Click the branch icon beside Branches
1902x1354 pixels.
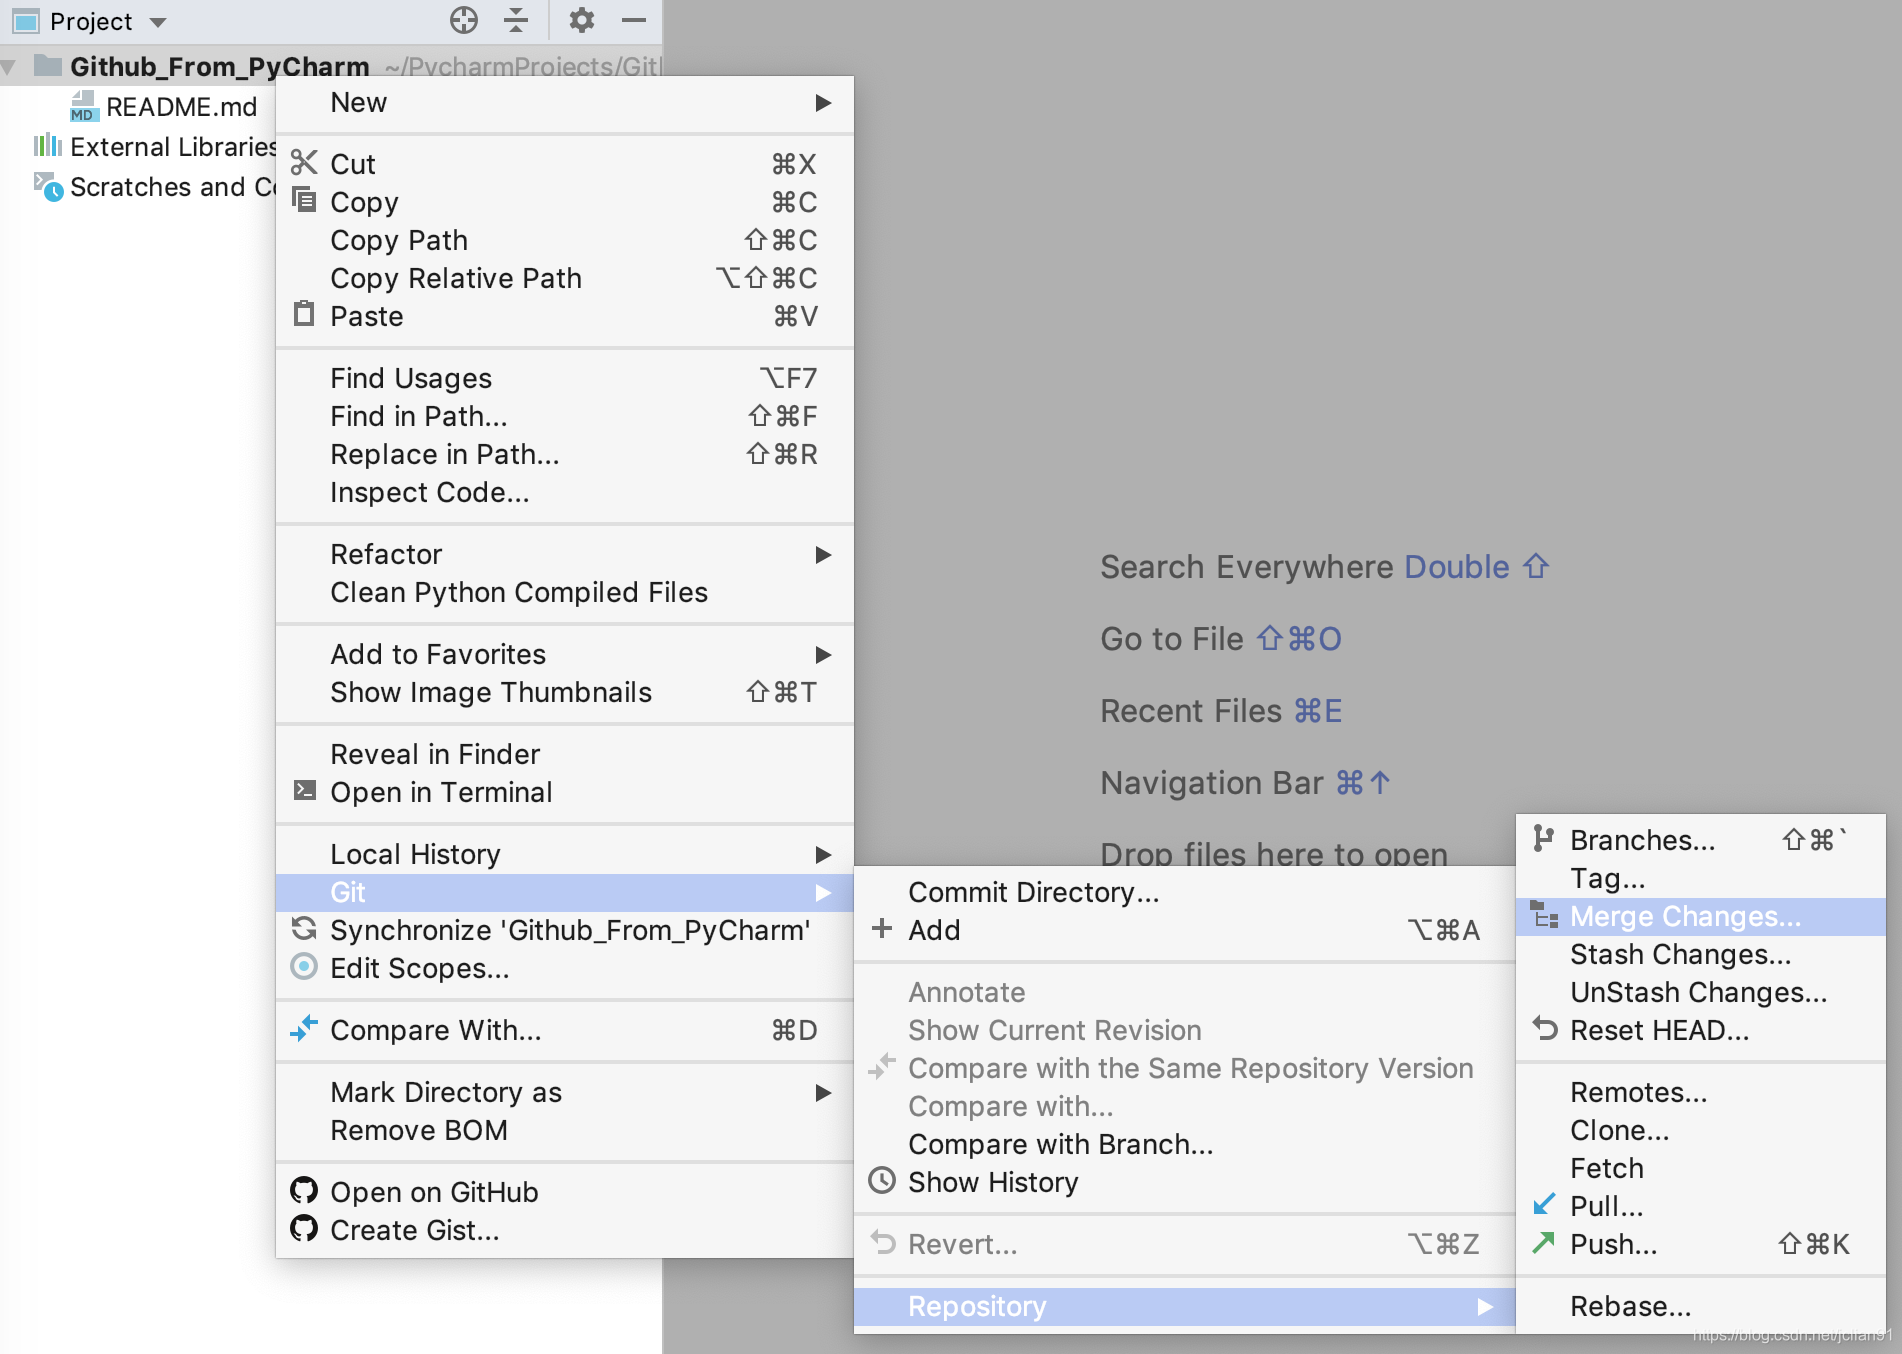tap(1544, 839)
